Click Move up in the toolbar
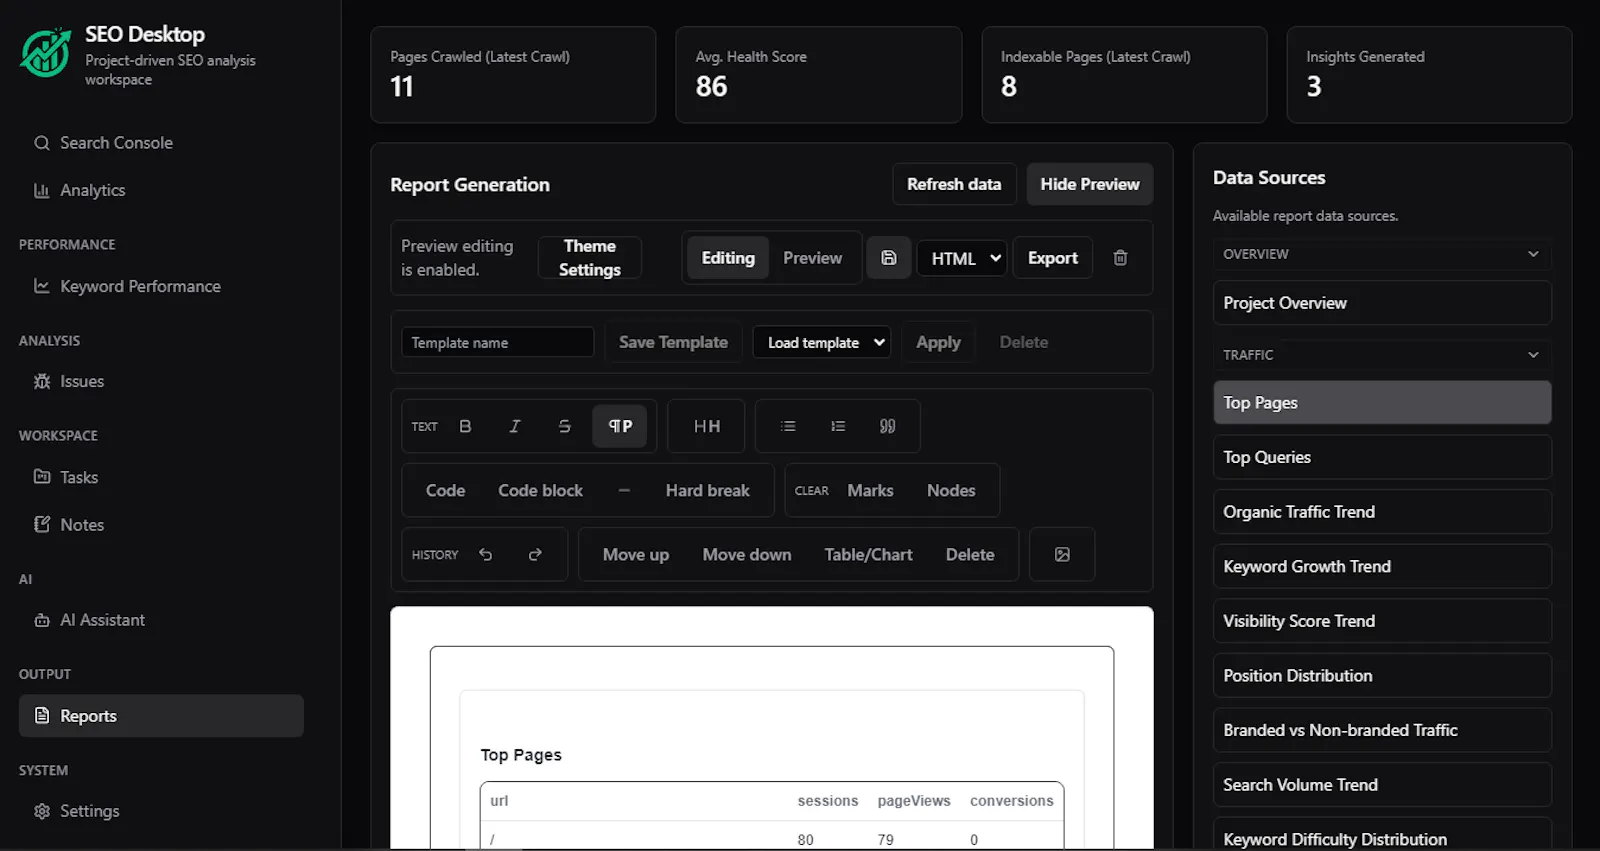Image resolution: width=1600 pixels, height=851 pixels. (636, 554)
